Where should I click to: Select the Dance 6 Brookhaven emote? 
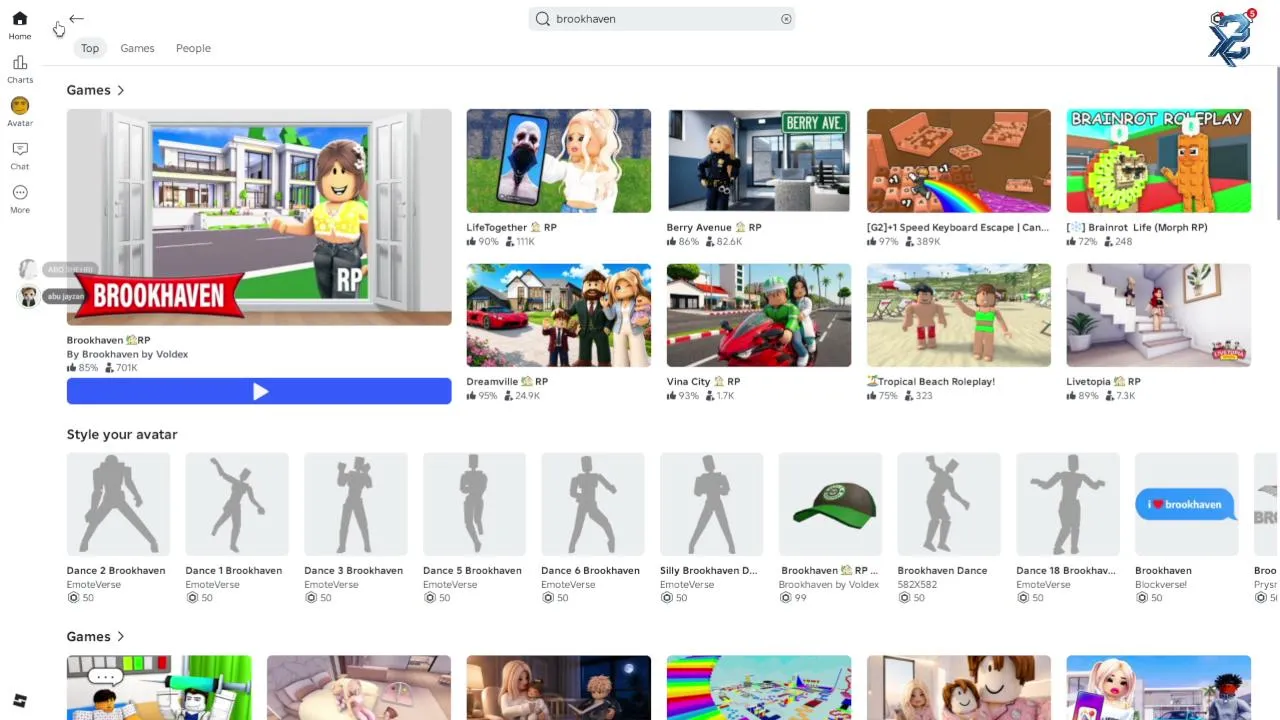pos(593,504)
